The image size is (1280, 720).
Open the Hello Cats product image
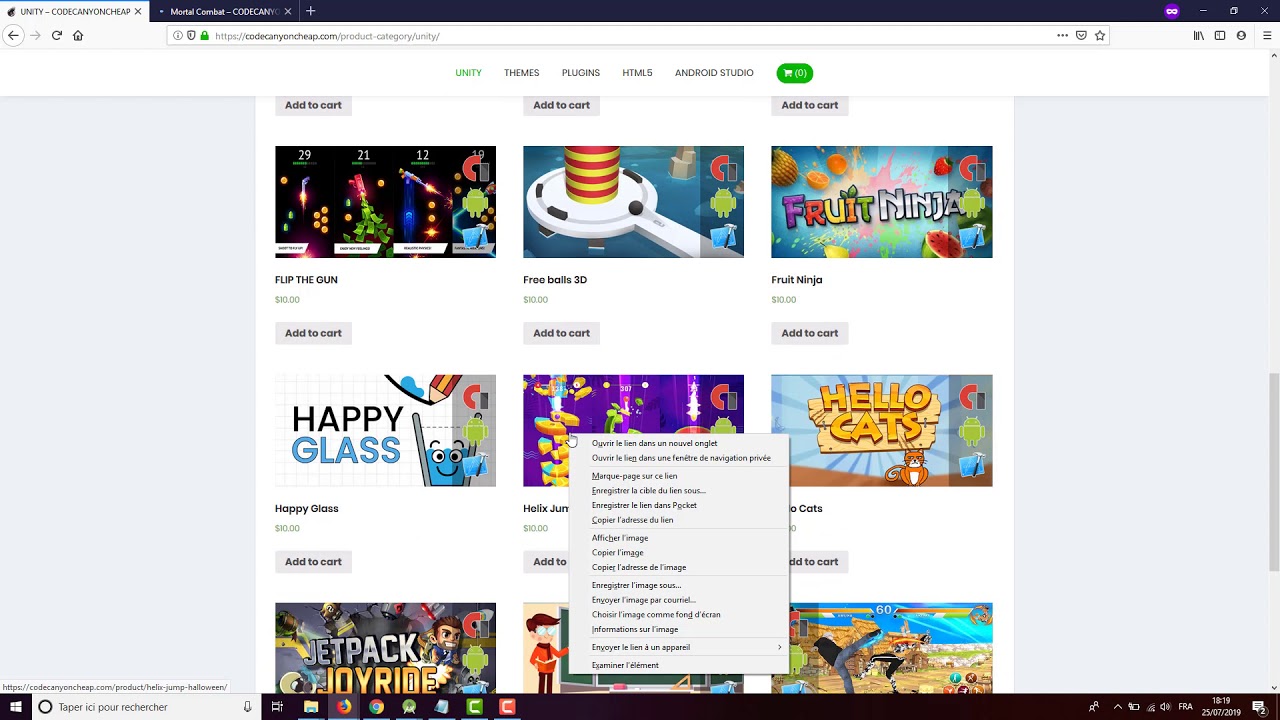tap(881, 431)
